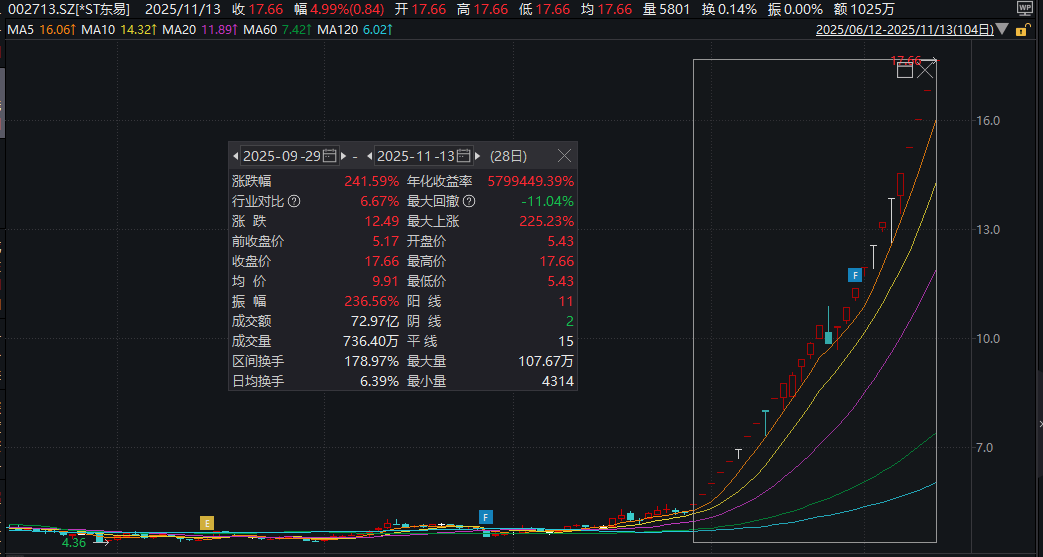Toggle the yellow padlock lock icon

tap(1022, 31)
